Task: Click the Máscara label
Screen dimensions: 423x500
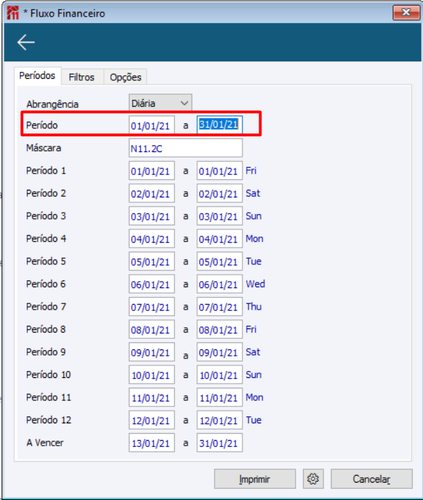Action: click(44, 148)
